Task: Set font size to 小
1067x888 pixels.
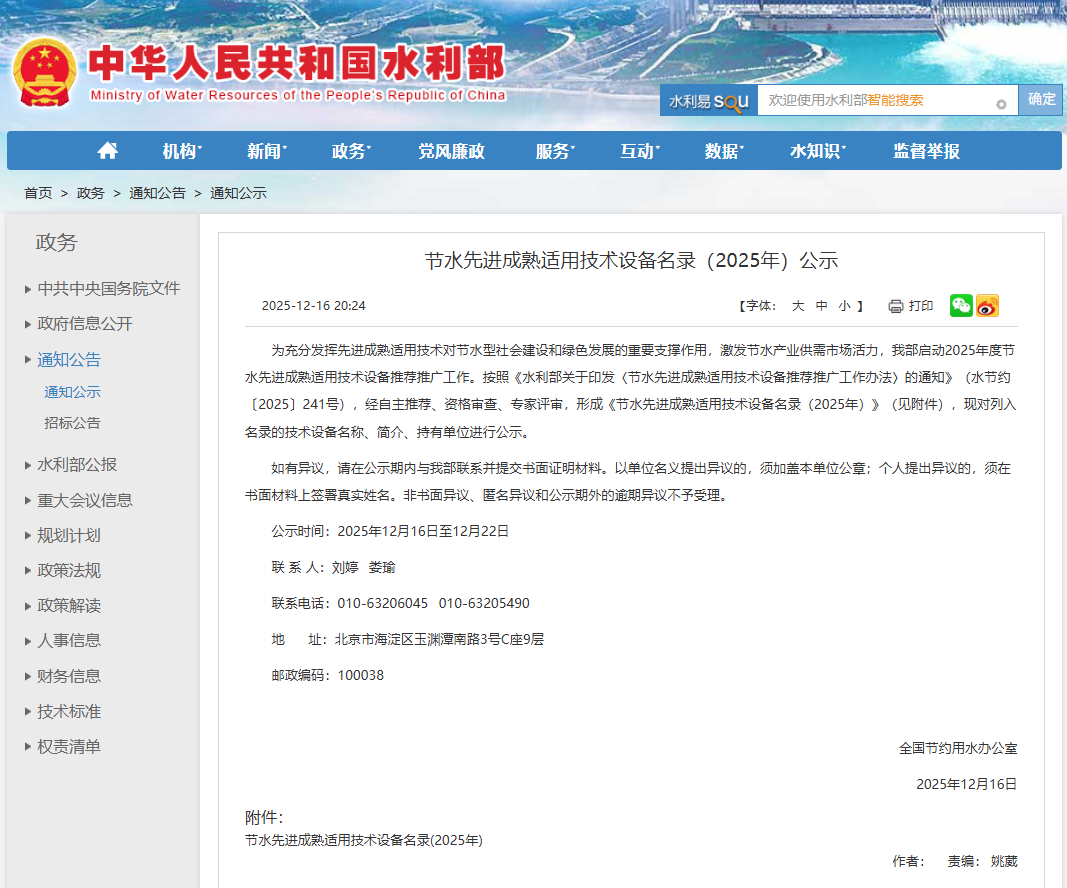Action: pyautogui.click(x=845, y=306)
